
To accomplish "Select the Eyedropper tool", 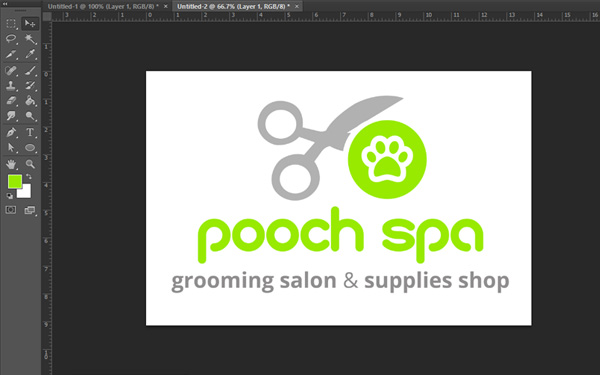I will point(30,54).
